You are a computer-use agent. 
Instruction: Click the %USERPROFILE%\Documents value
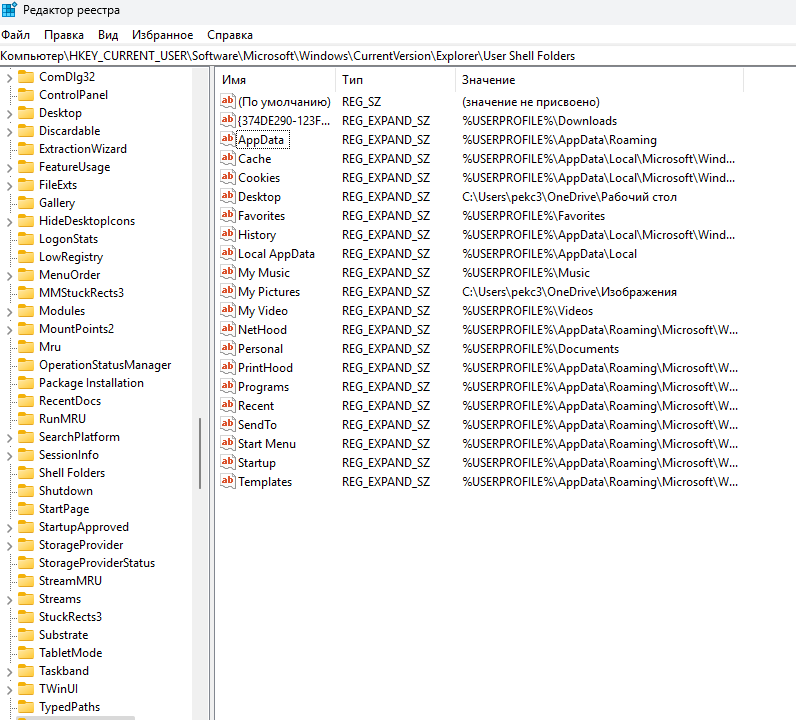[541, 349]
